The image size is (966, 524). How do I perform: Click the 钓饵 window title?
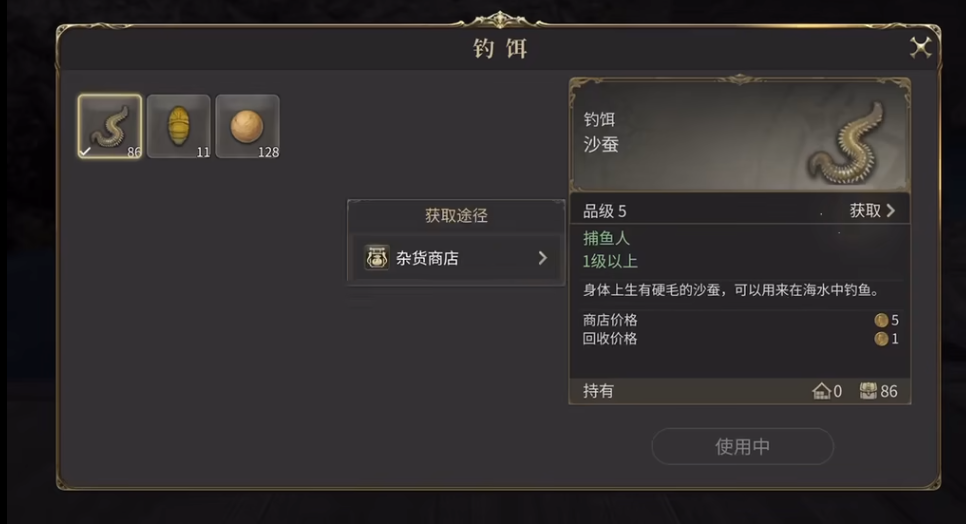tap(499, 49)
